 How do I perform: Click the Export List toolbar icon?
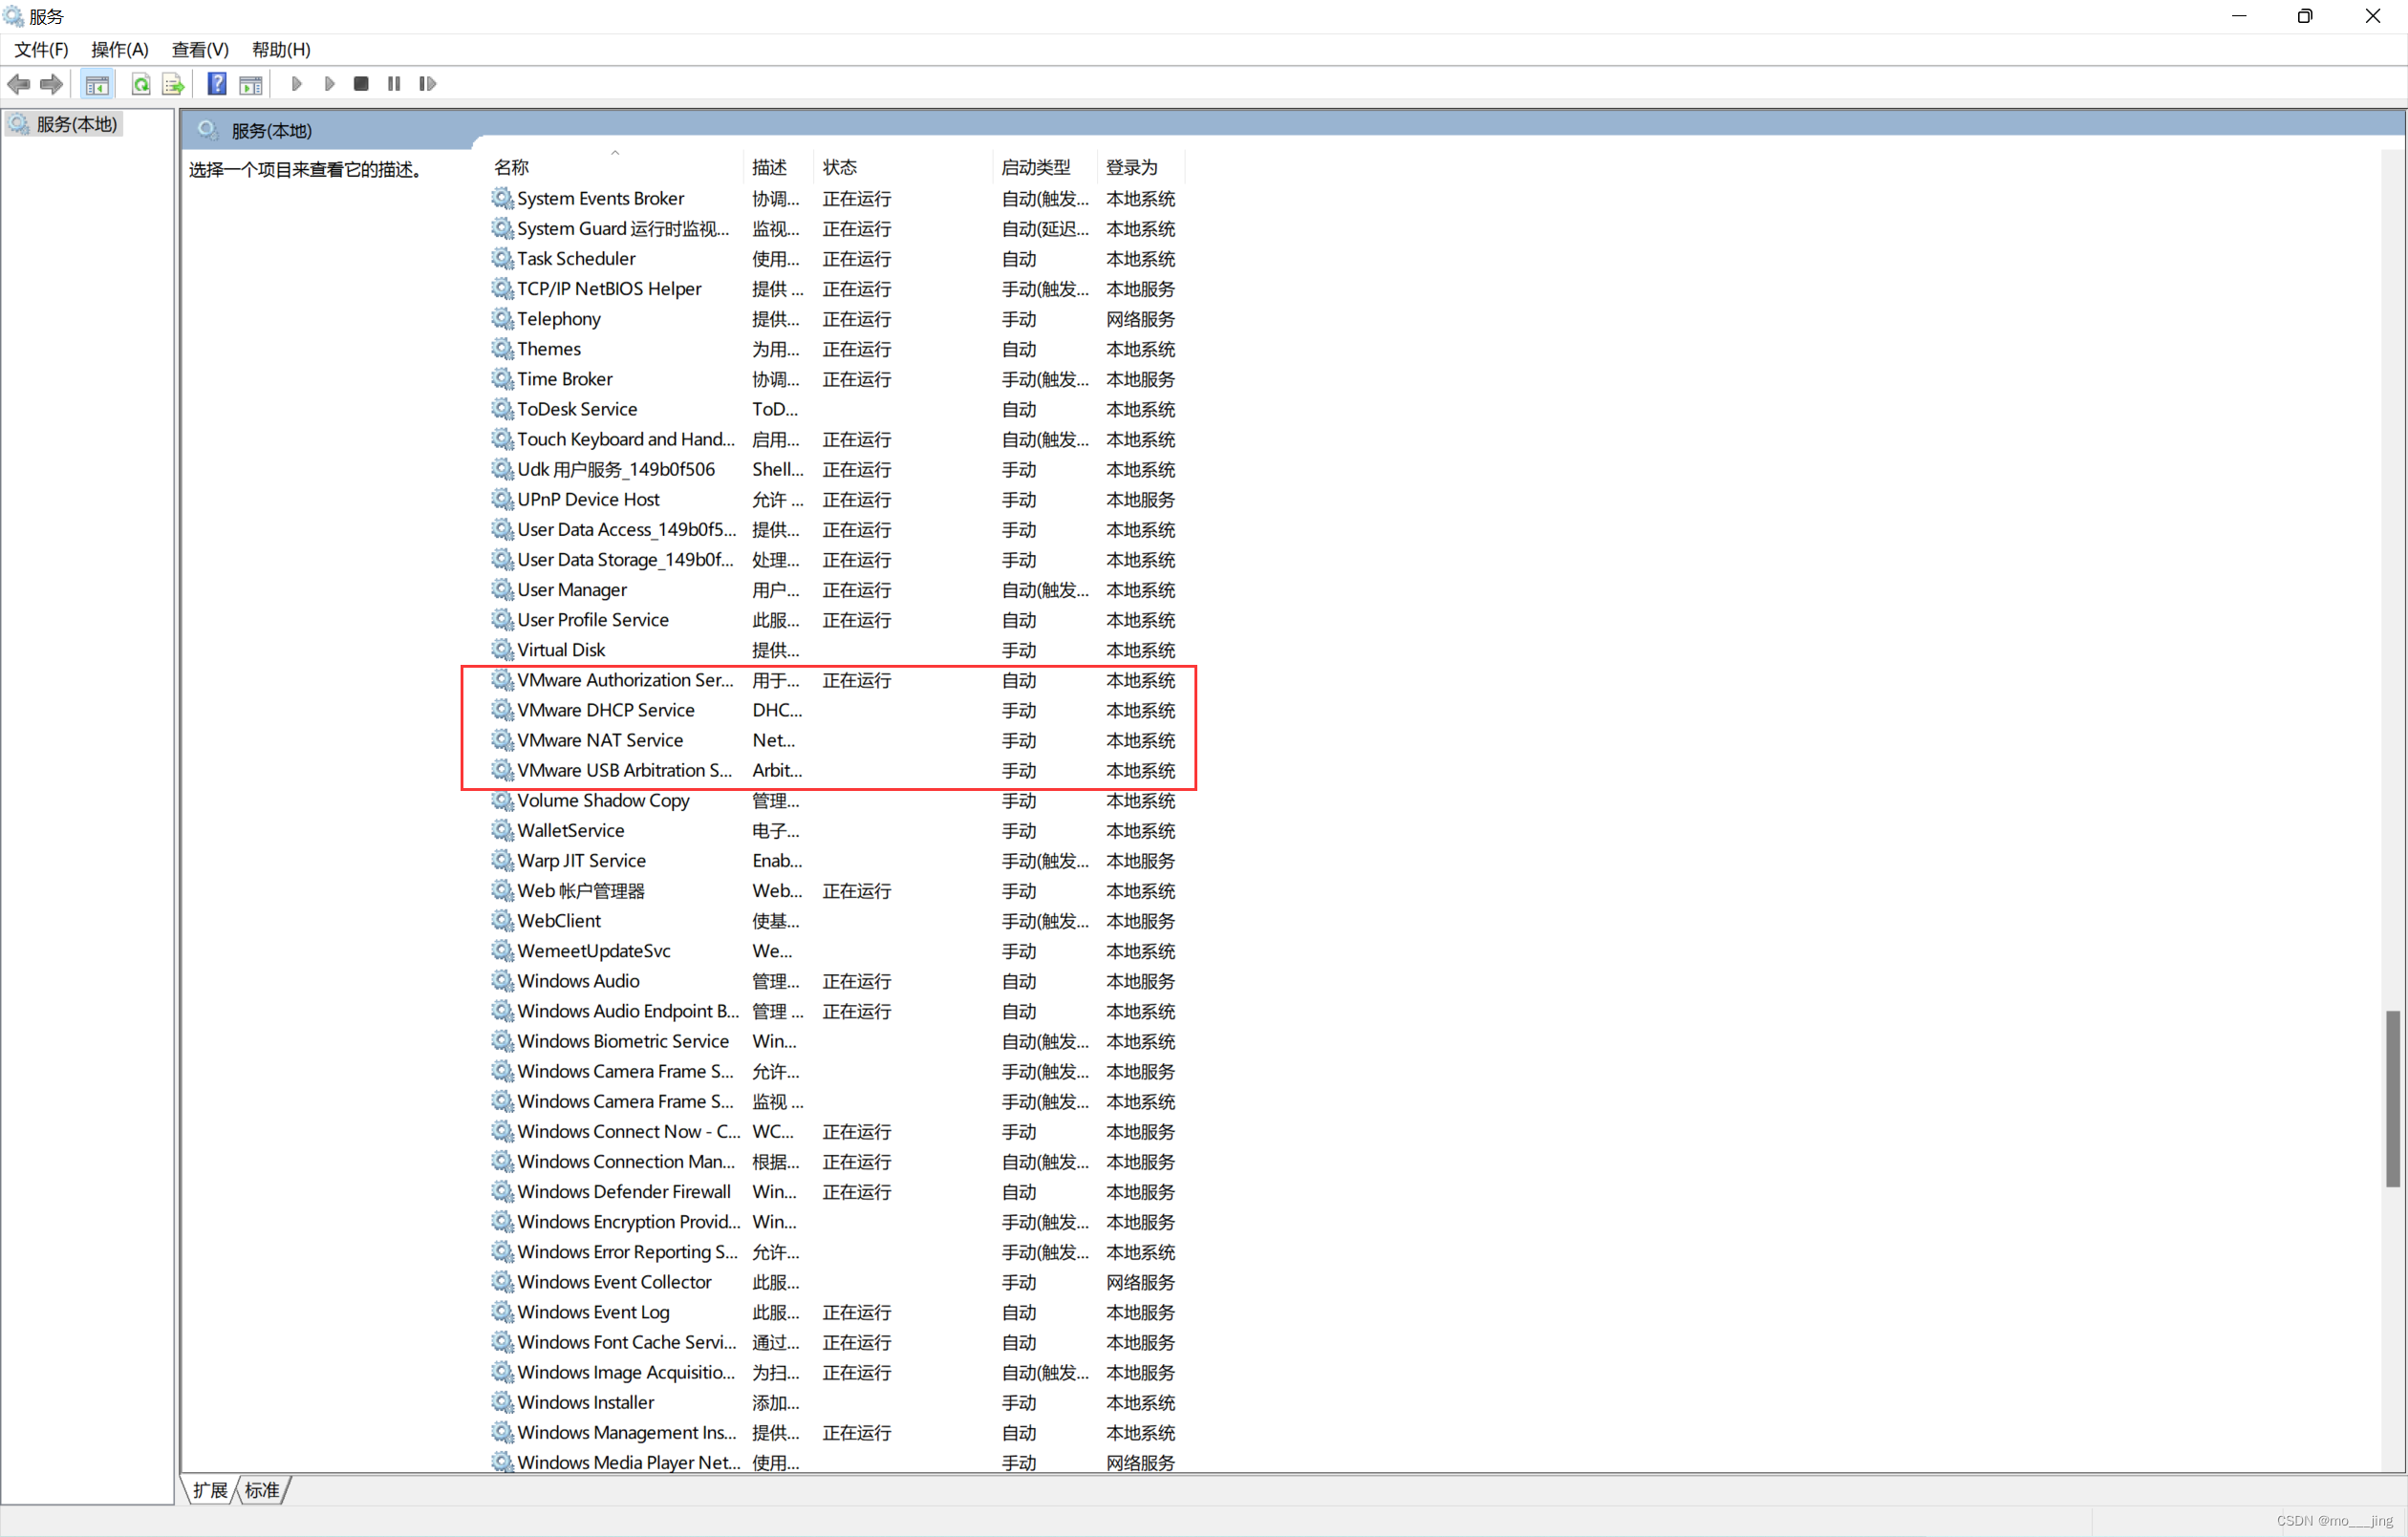pyautogui.click(x=173, y=84)
